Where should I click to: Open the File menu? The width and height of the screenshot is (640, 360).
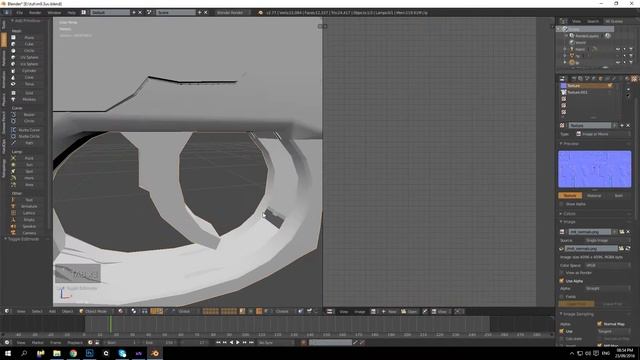pyautogui.click(x=19, y=13)
